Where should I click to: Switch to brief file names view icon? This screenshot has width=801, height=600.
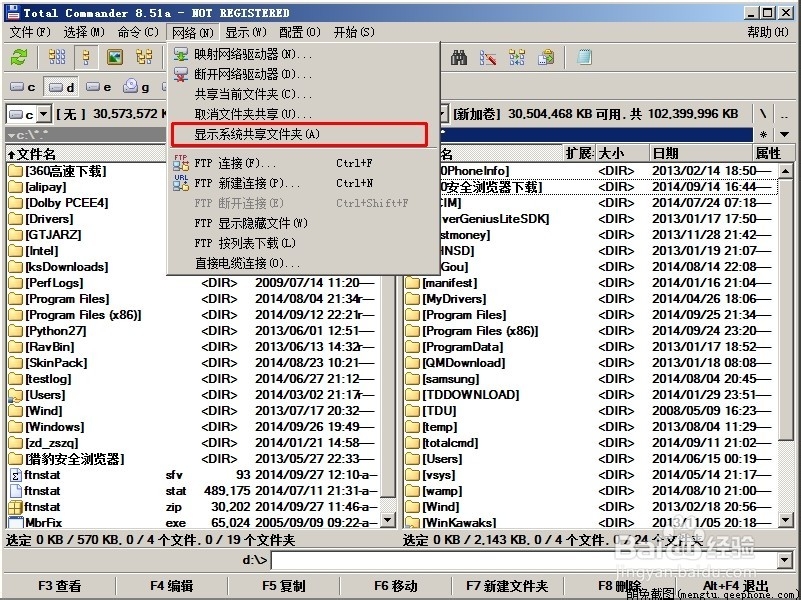[57, 57]
